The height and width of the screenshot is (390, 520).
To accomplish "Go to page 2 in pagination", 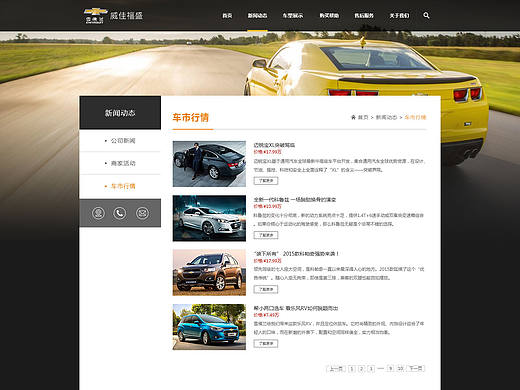I will point(361,369).
